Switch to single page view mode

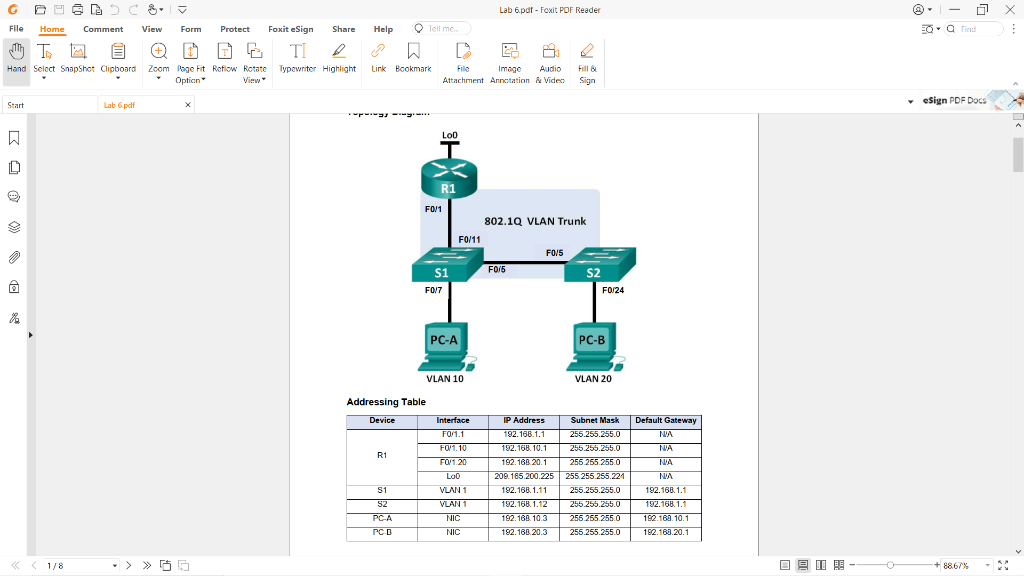[786, 565]
